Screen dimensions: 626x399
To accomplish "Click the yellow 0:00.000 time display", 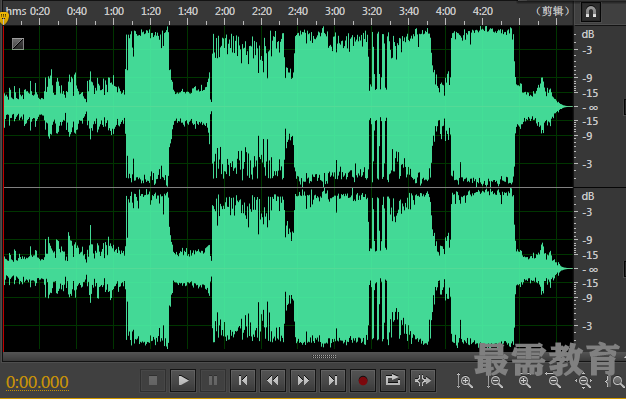I will 37,382.
